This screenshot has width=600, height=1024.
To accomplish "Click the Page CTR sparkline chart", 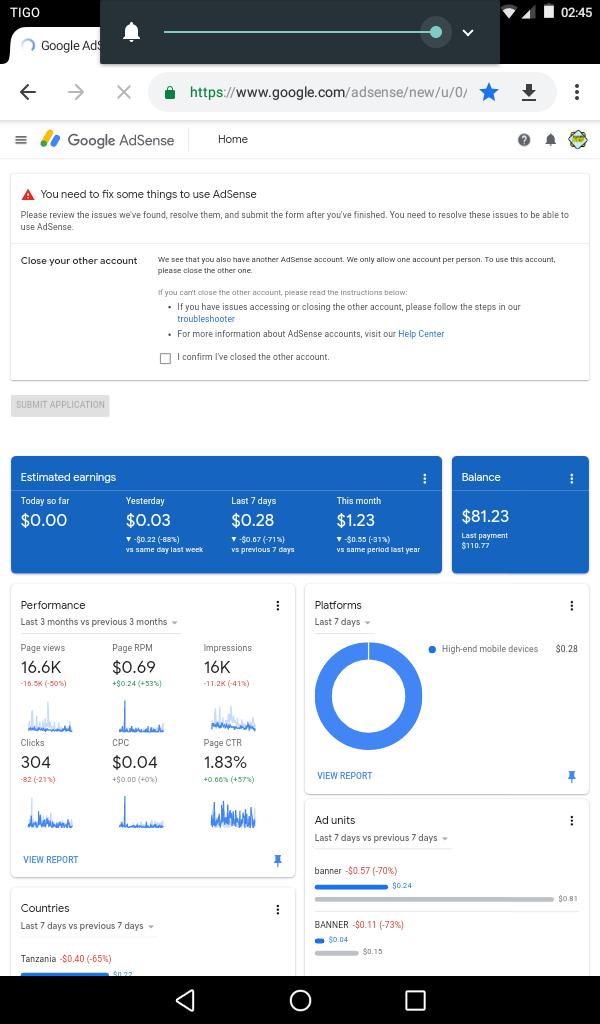I will (x=233, y=813).
